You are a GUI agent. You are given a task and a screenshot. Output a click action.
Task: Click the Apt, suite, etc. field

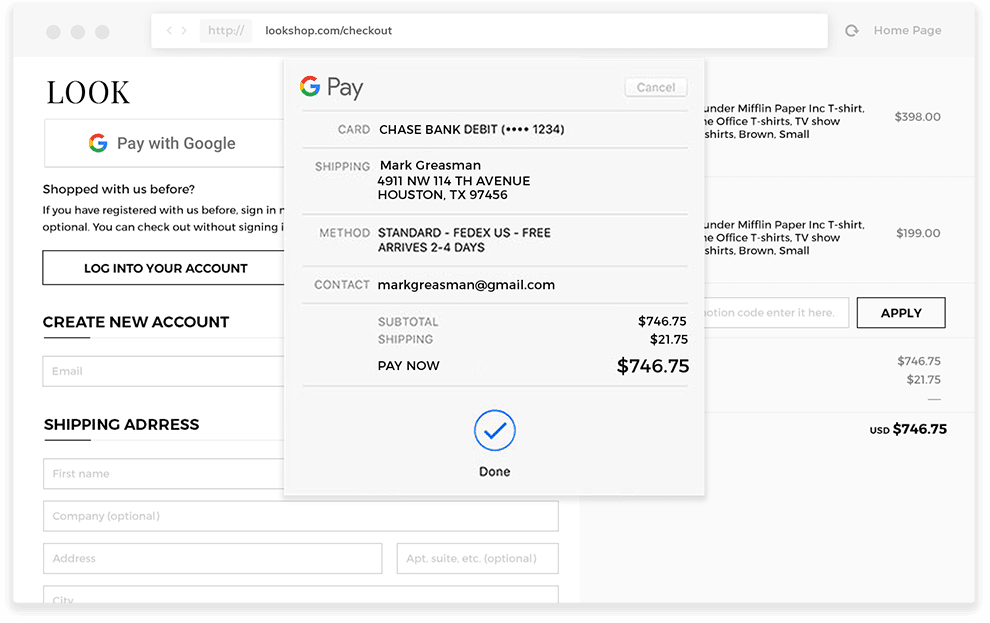tap(477, 559)
